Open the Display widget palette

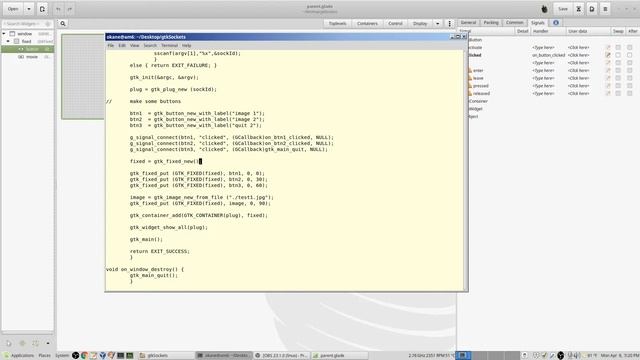(420, 24)
